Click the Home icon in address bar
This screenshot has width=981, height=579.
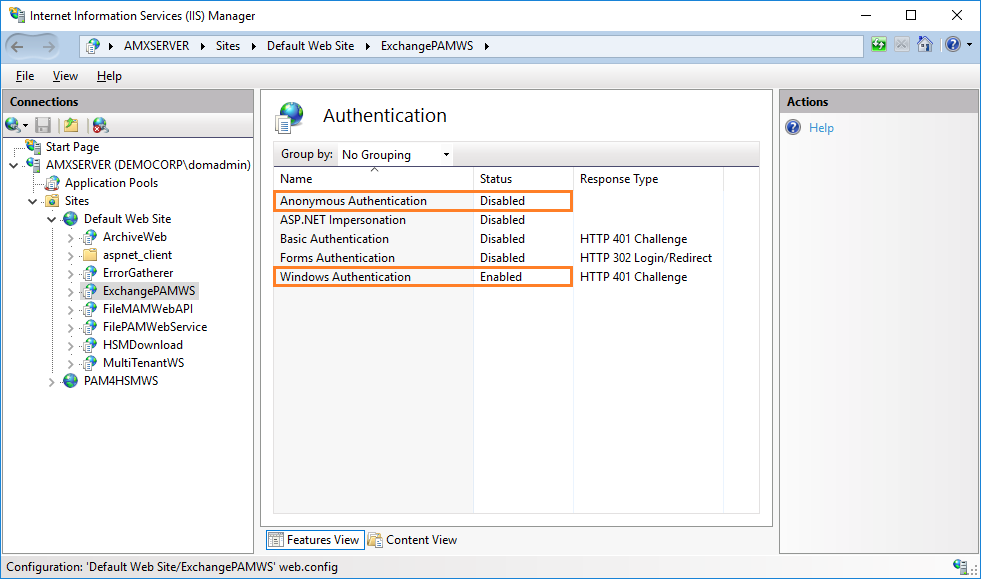(925, 45)
